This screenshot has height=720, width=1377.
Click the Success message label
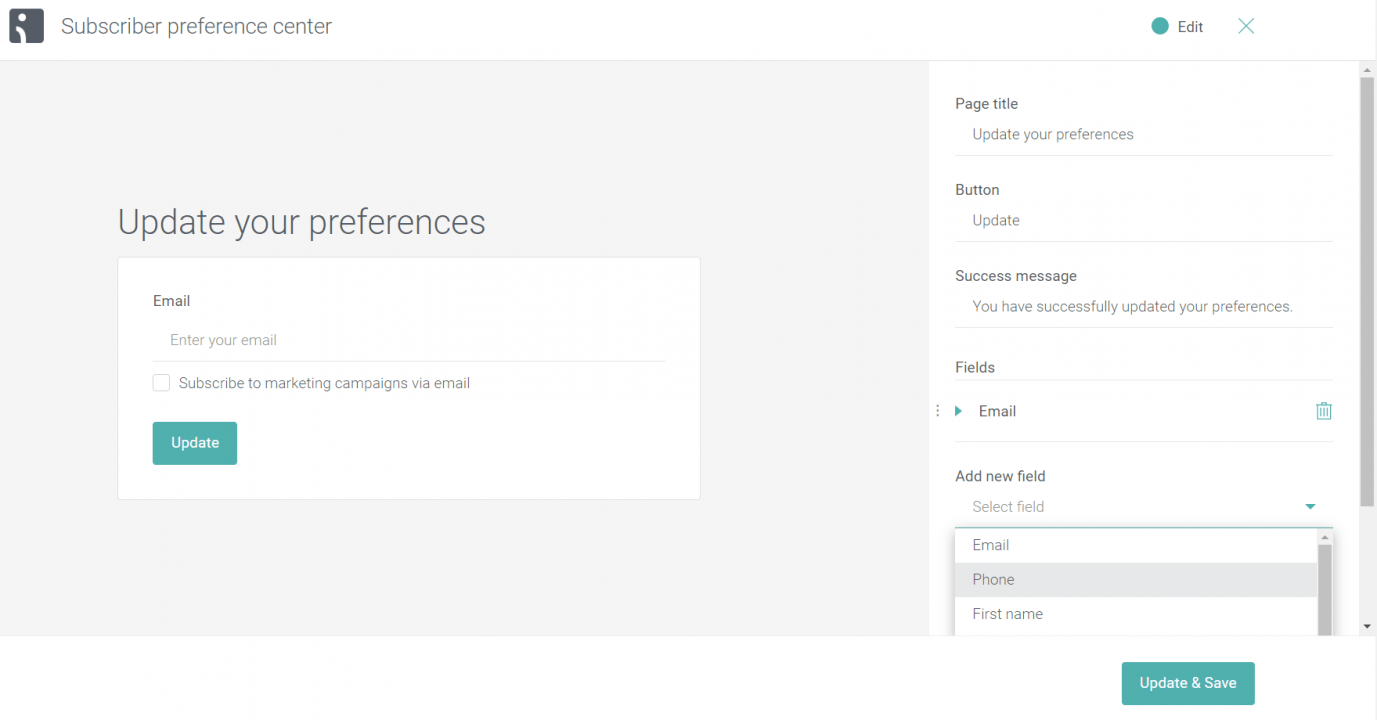point(1016,276)
